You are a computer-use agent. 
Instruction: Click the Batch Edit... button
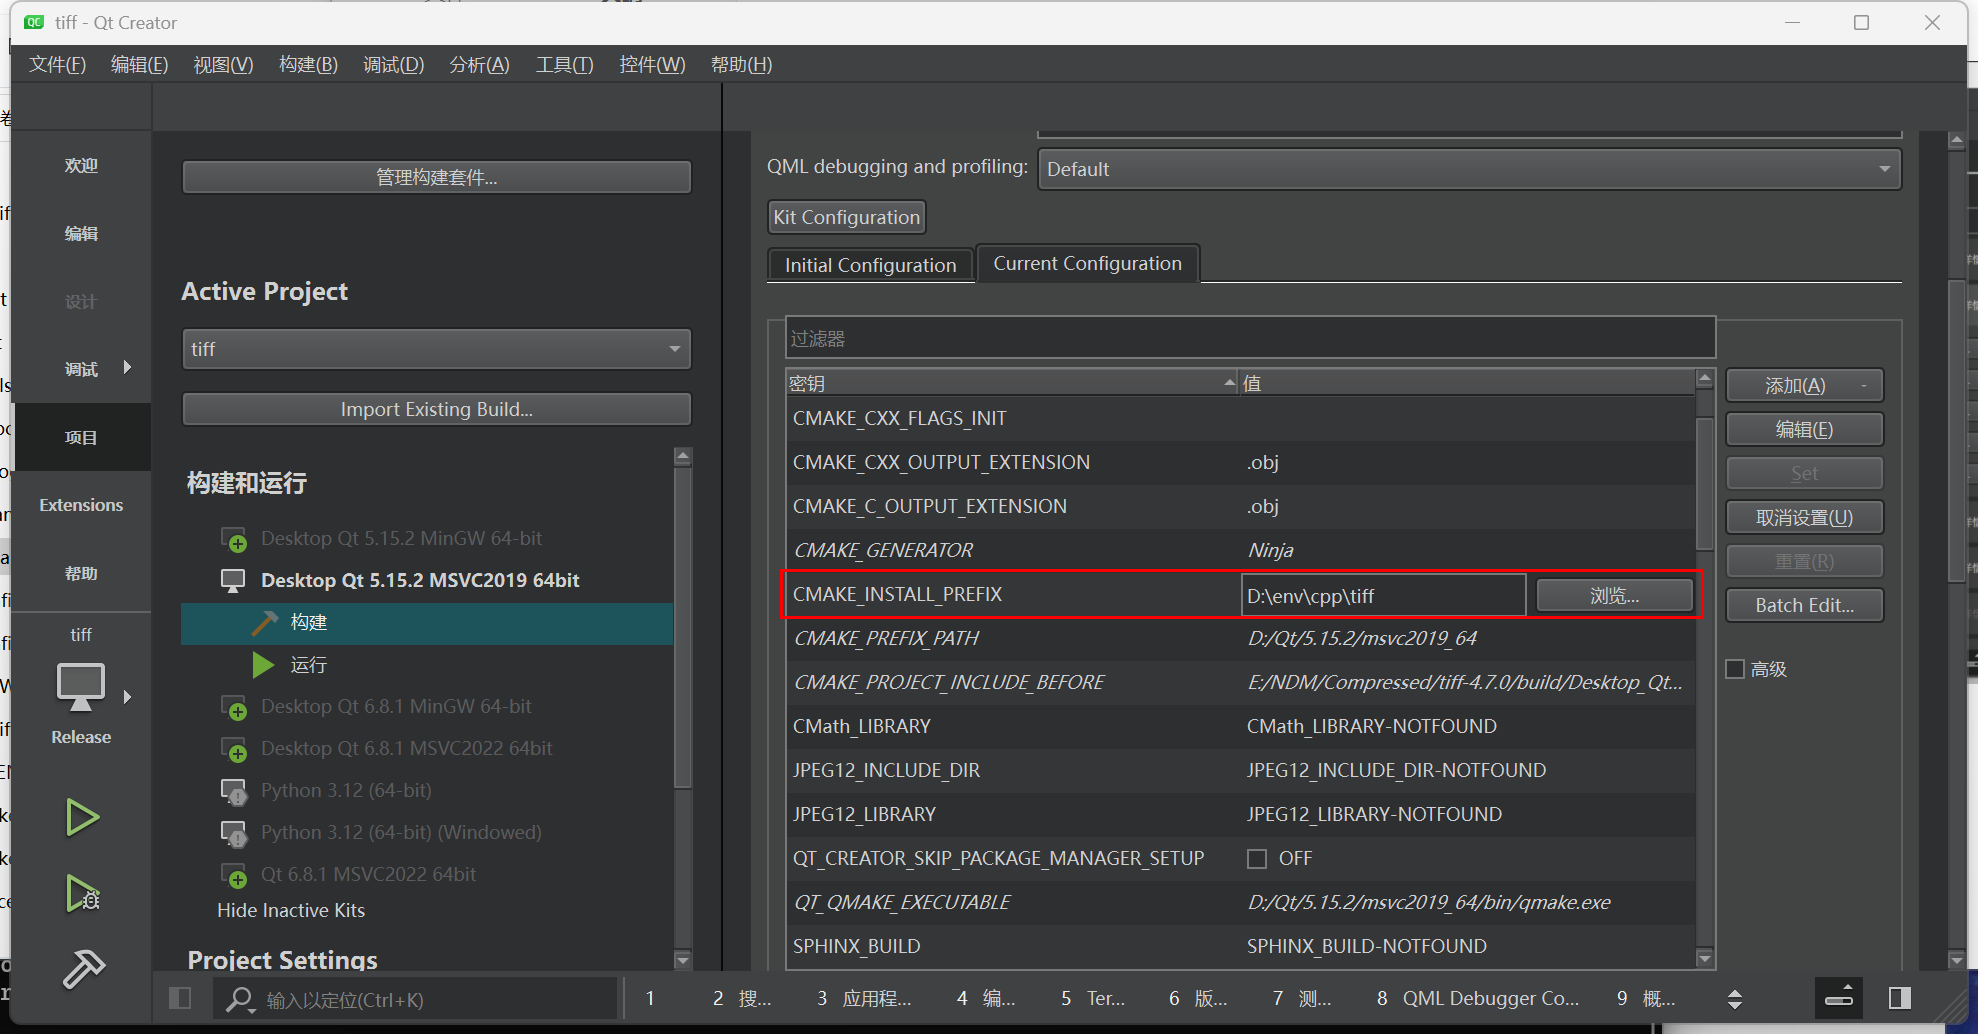click(1804, 605)
